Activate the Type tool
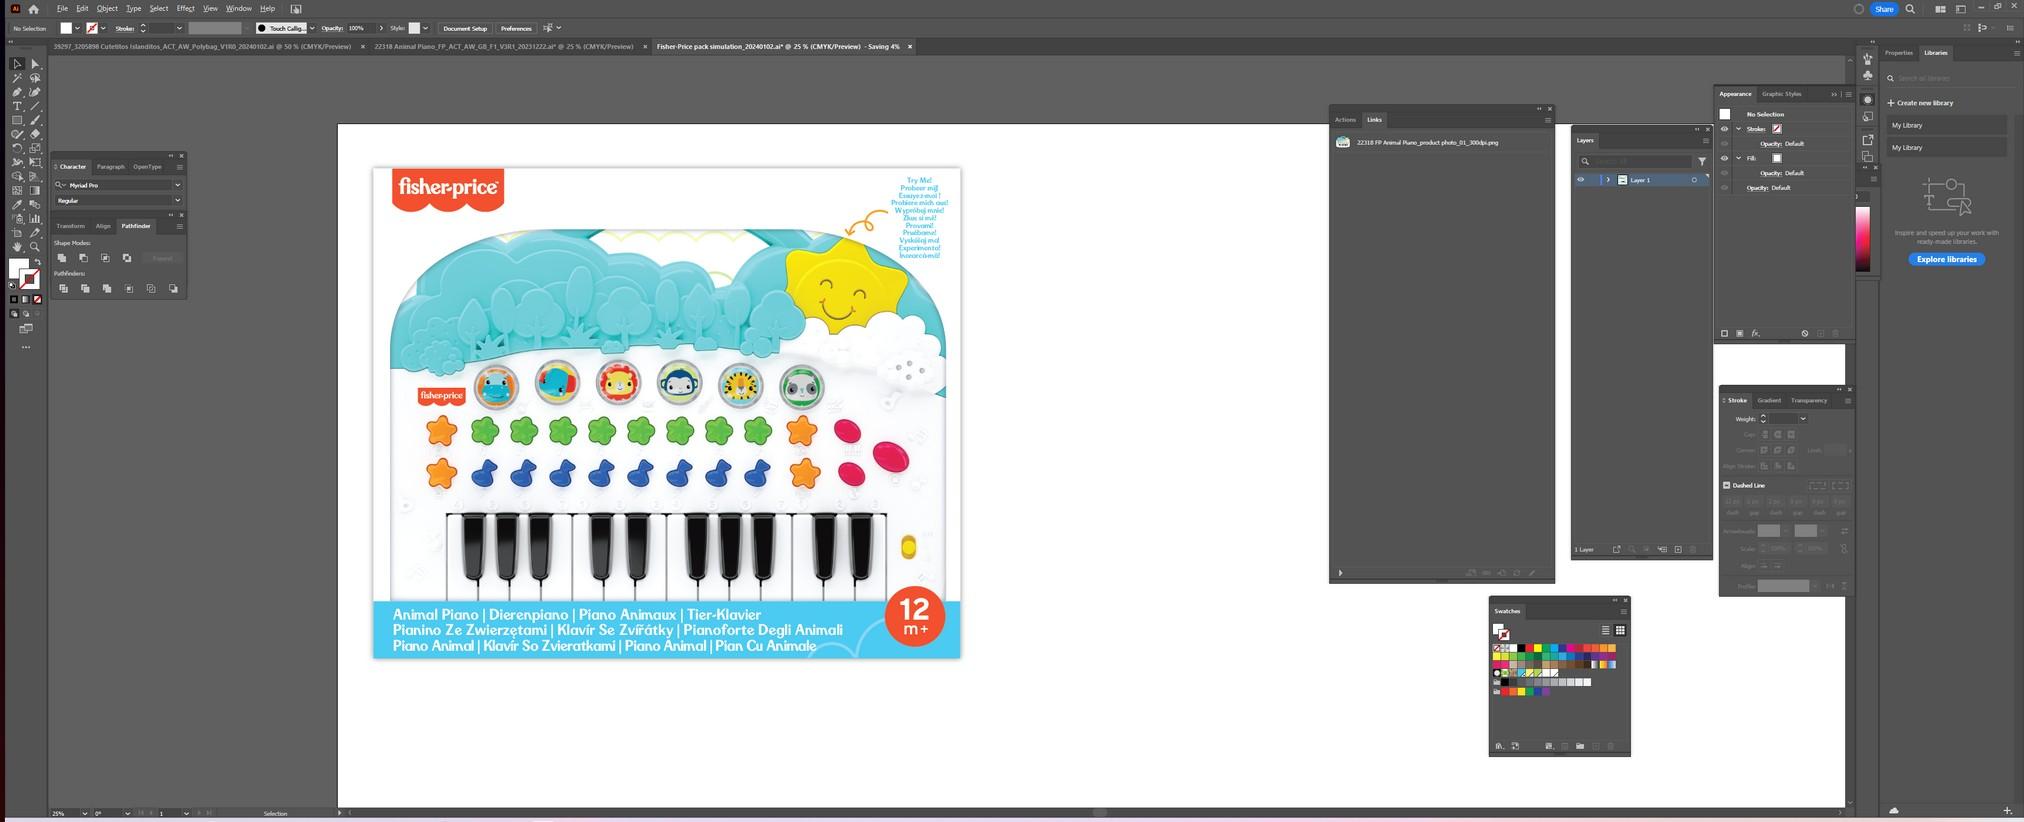 coord(17,106)
